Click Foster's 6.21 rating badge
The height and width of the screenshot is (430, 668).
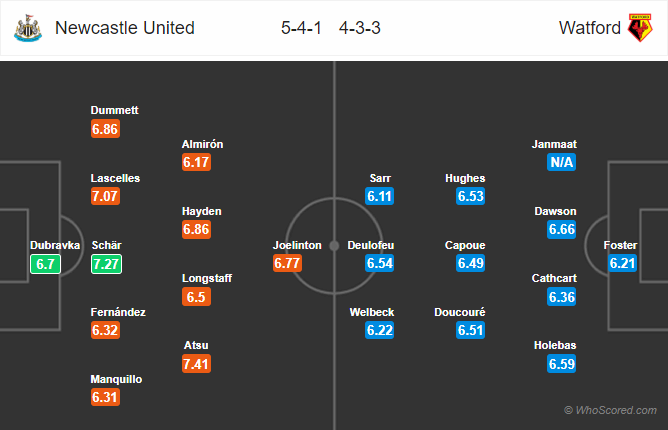[622, 263]
